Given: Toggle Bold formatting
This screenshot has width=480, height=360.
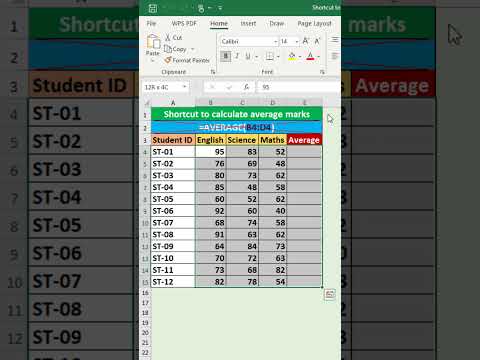Looking at the screenshot, I should pos(226,56).
